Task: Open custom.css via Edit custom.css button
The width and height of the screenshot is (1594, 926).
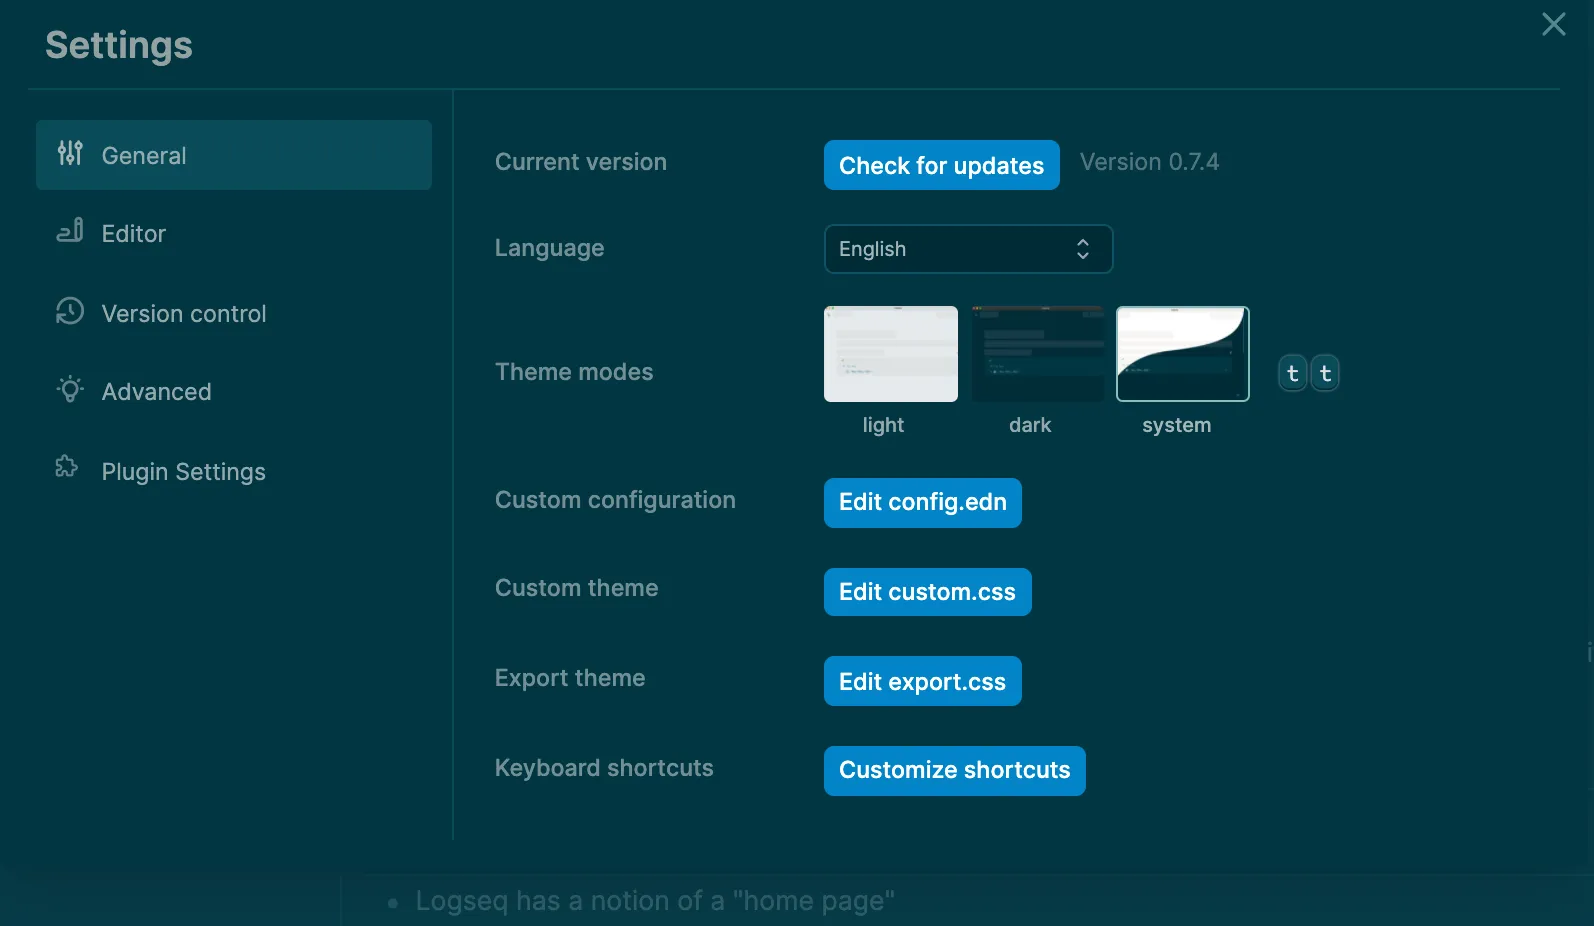Action: [927, 592]
